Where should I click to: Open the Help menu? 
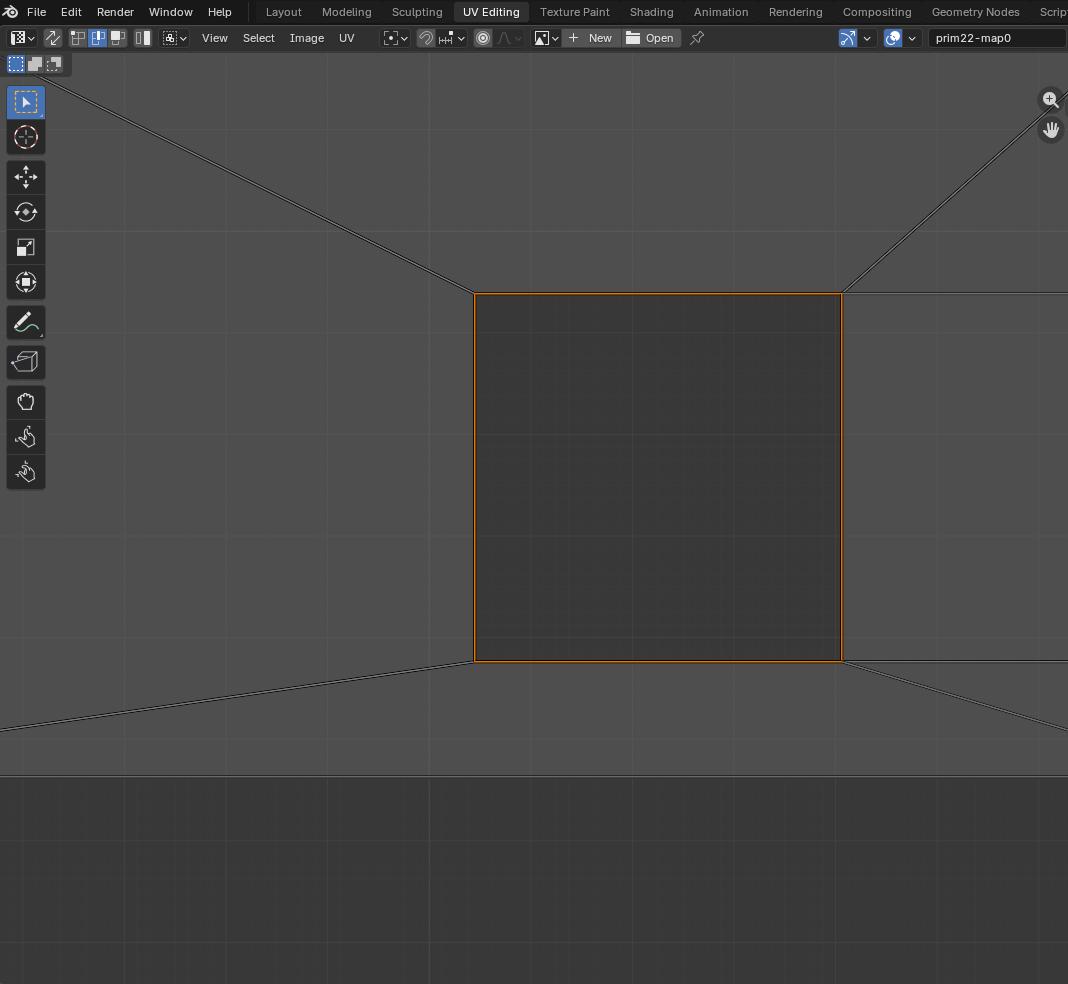pyautogui.click(x=219, y=12)
